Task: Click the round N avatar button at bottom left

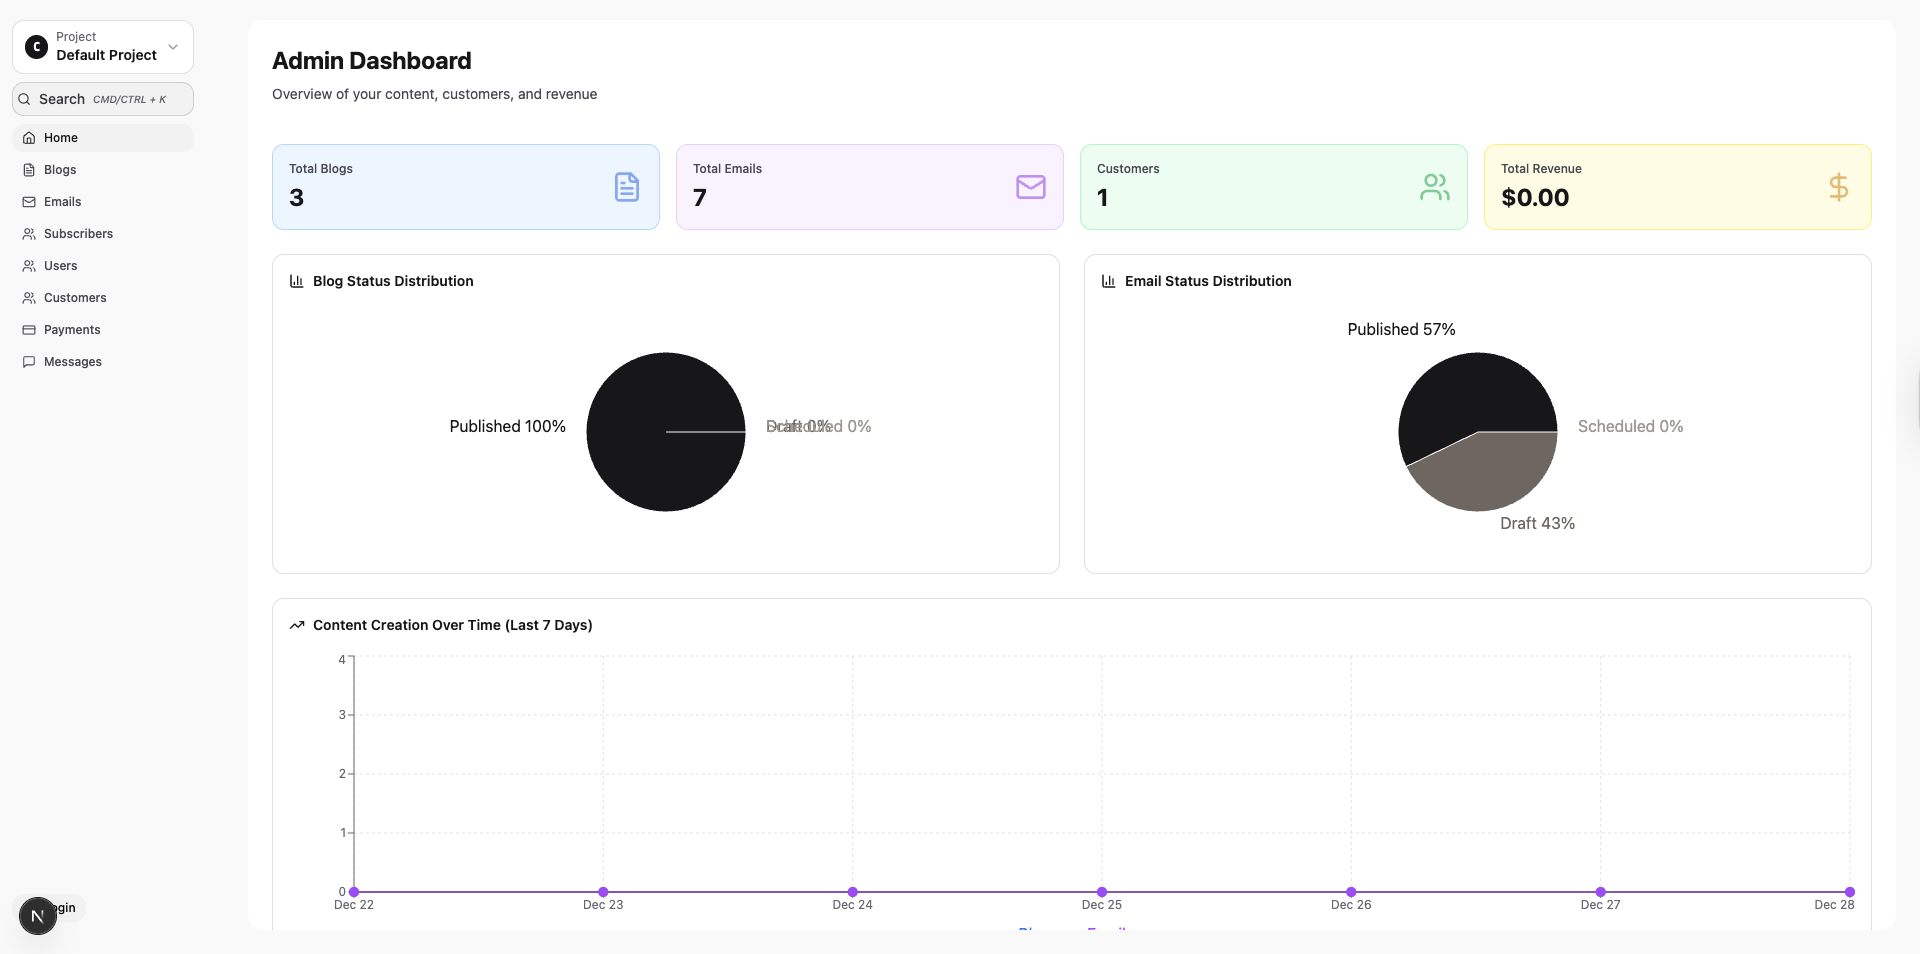Action: point(38,916)
